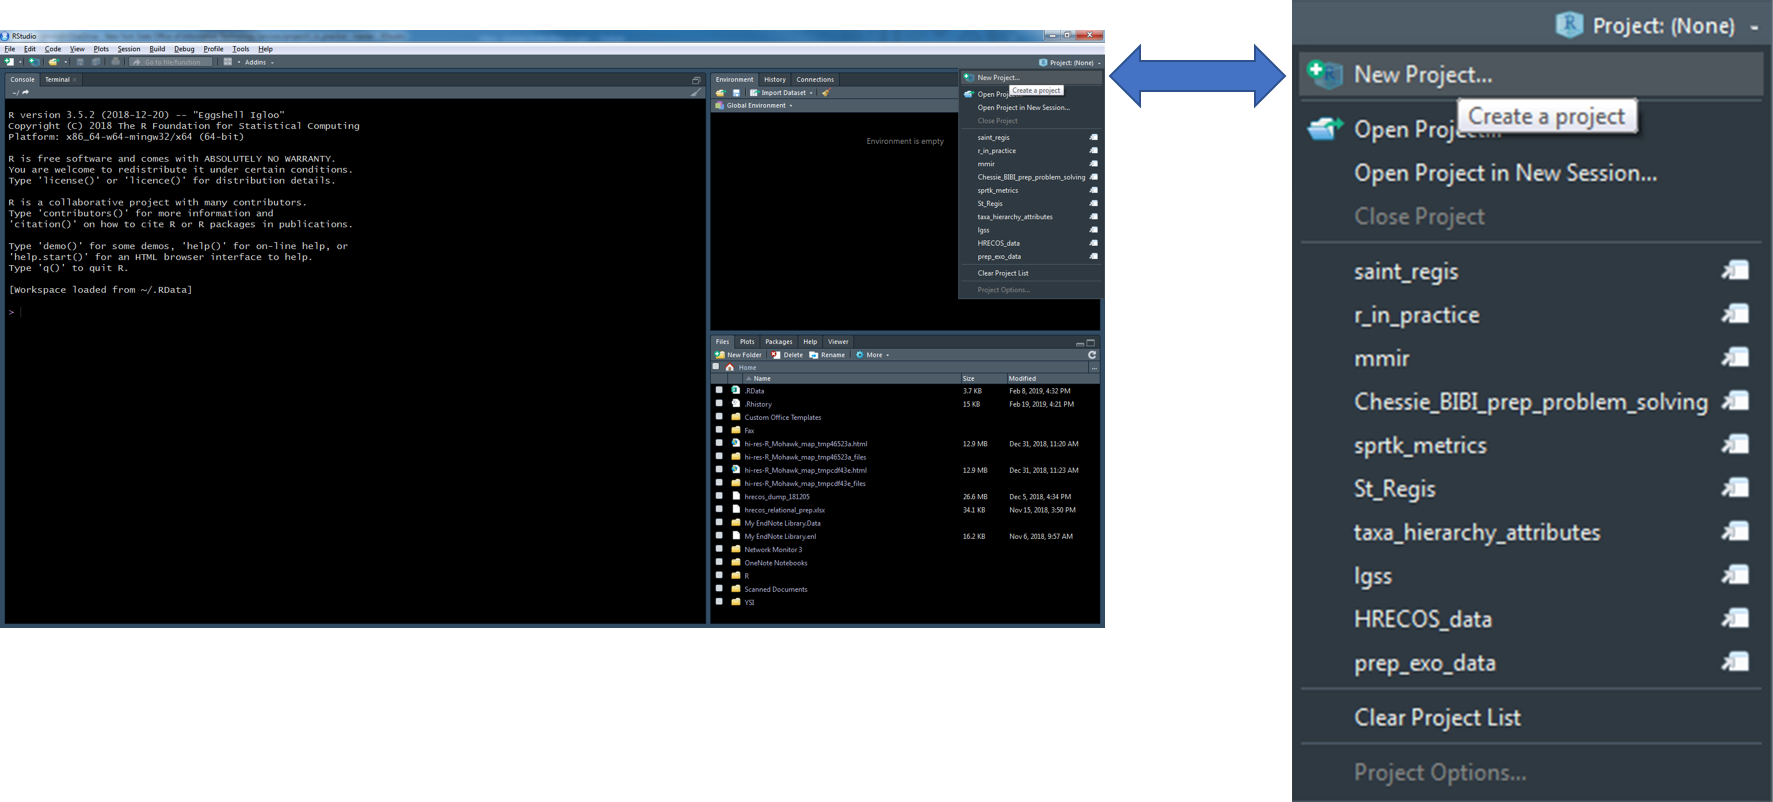This screenshot has height=802, width=1773.
Task: Open the OneNote Notebooks folder in the Files list
Action: coord(775,562)
